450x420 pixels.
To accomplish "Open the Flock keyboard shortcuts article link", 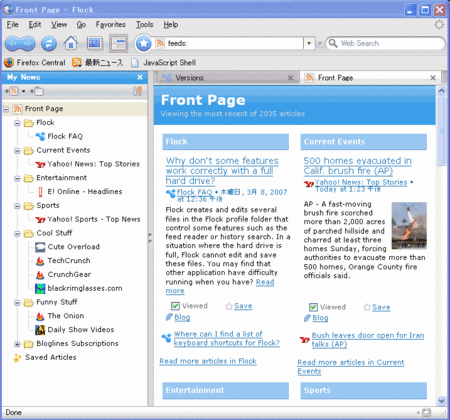I will (227, 338).
